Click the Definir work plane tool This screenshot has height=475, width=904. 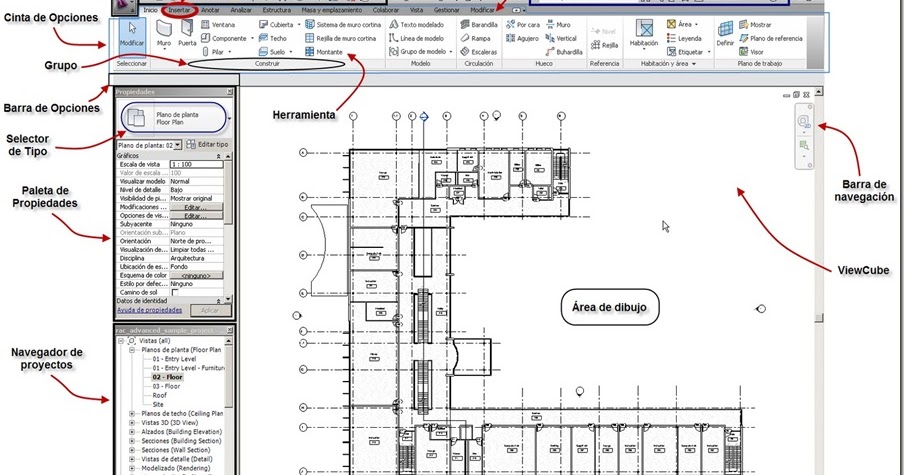(x=725, y=33)
